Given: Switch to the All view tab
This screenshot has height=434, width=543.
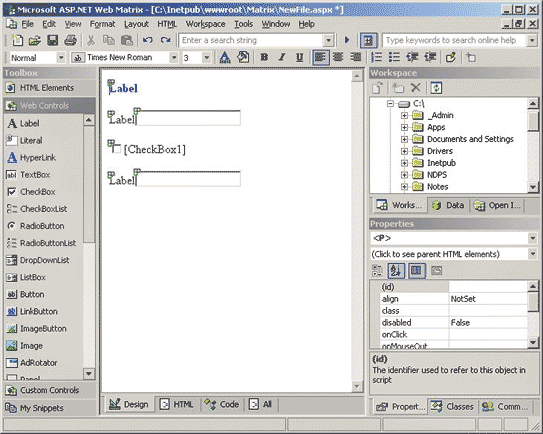Looking at the screenshot, I should (260, 404).
